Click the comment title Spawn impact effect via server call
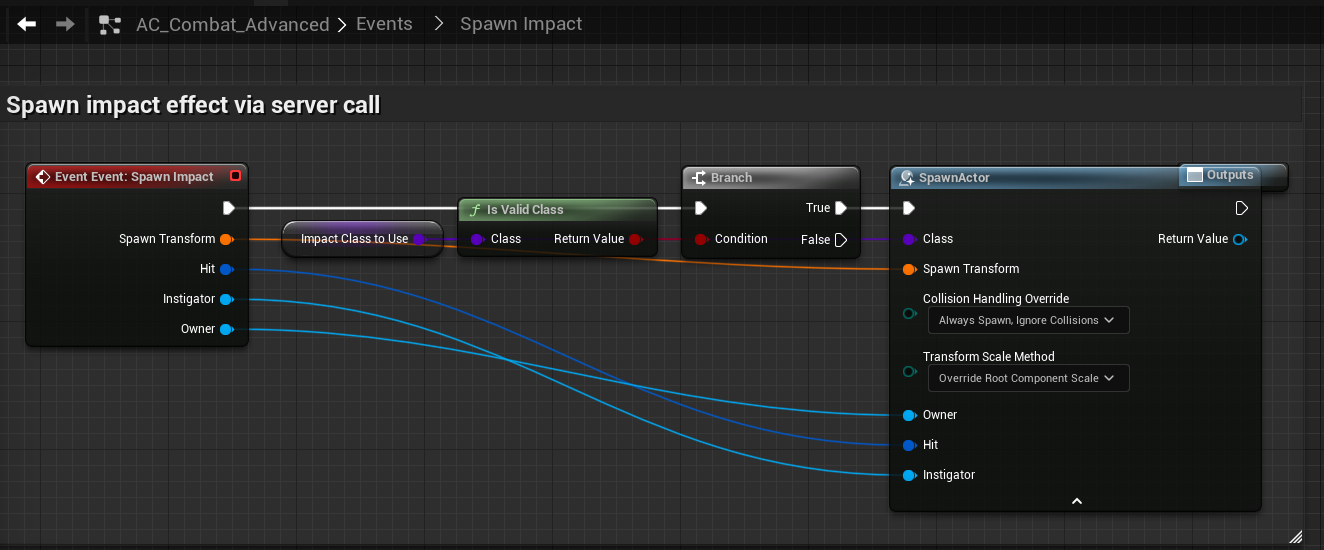Image resolution: width=1324 pixels, height=550 pixels. tap(193, 105)
